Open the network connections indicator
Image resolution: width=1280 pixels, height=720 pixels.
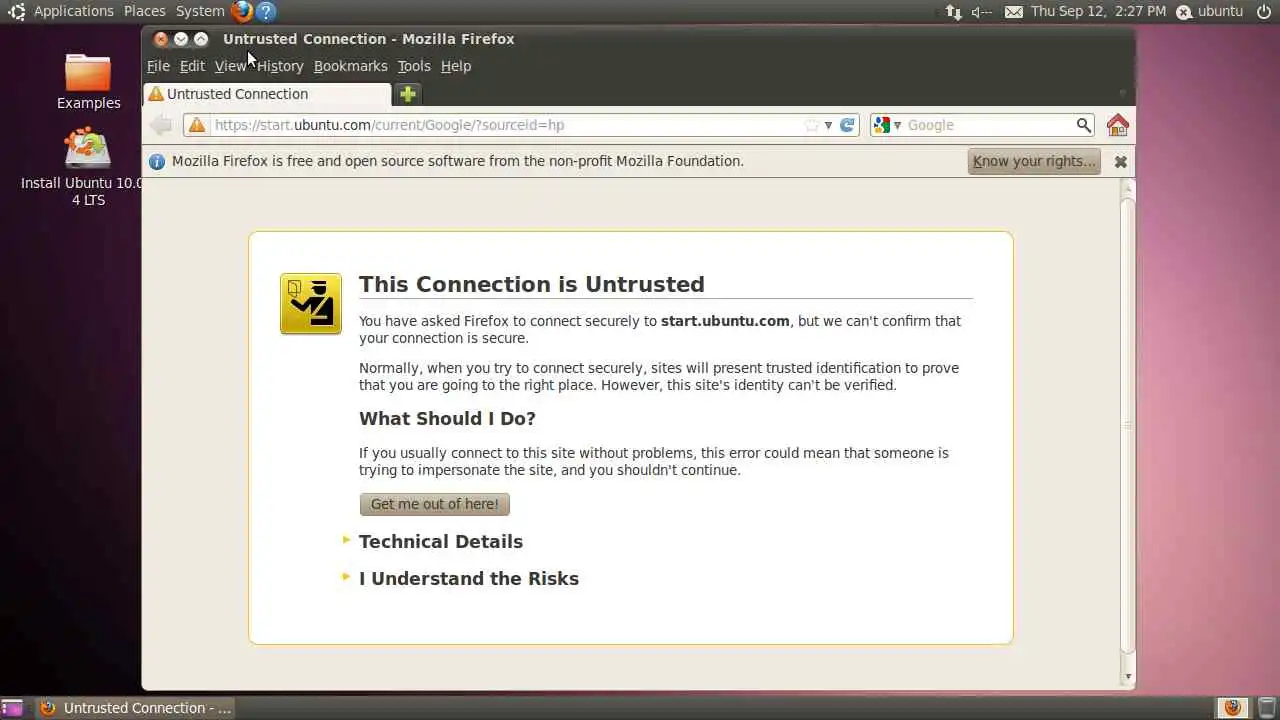[x=953, y=12]
